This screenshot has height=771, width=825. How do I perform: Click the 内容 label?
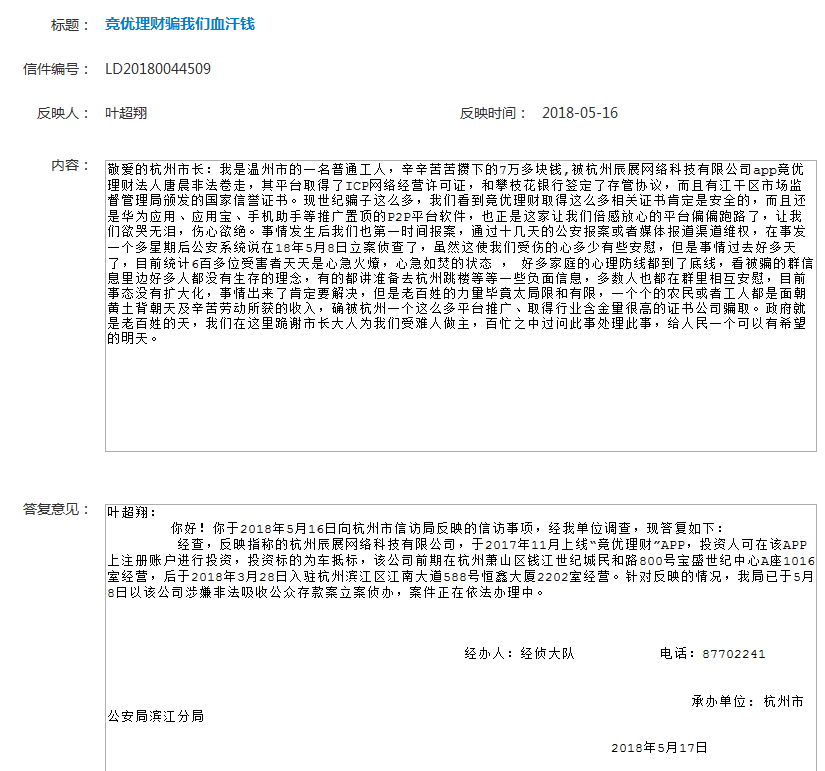(71, 165)
